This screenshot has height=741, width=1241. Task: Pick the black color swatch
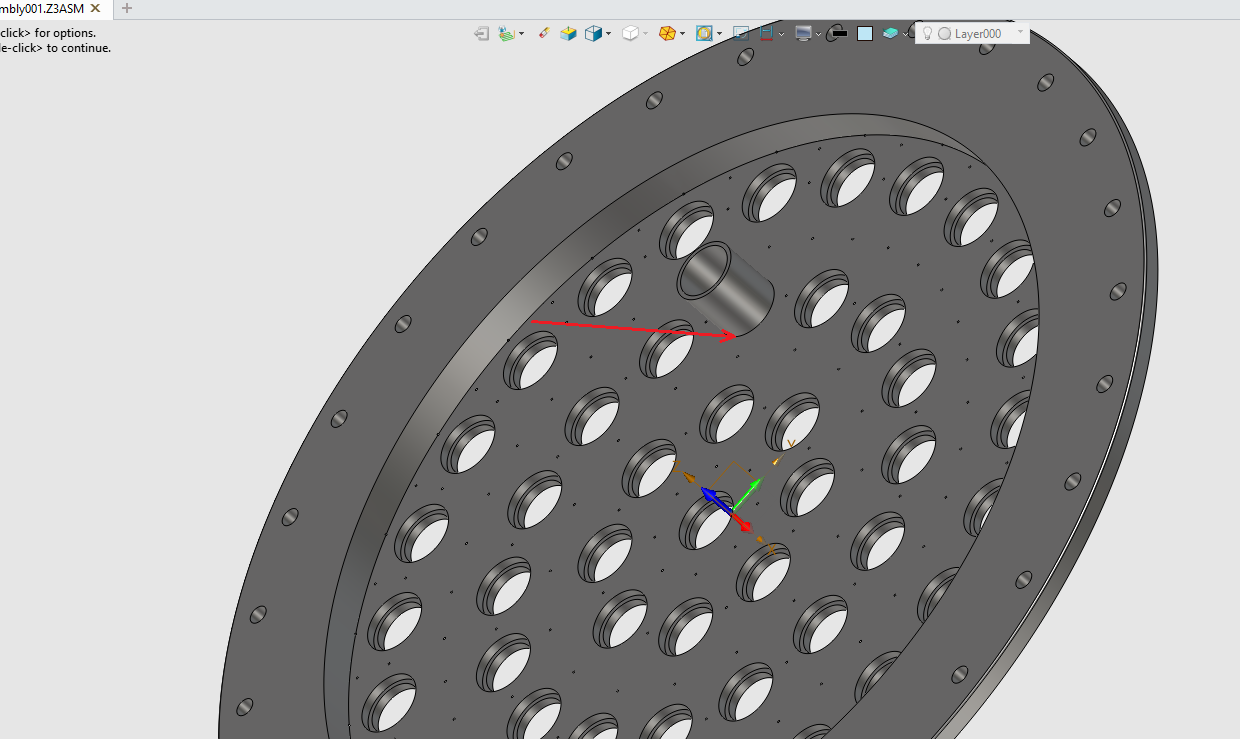click(x=839, y=34)
